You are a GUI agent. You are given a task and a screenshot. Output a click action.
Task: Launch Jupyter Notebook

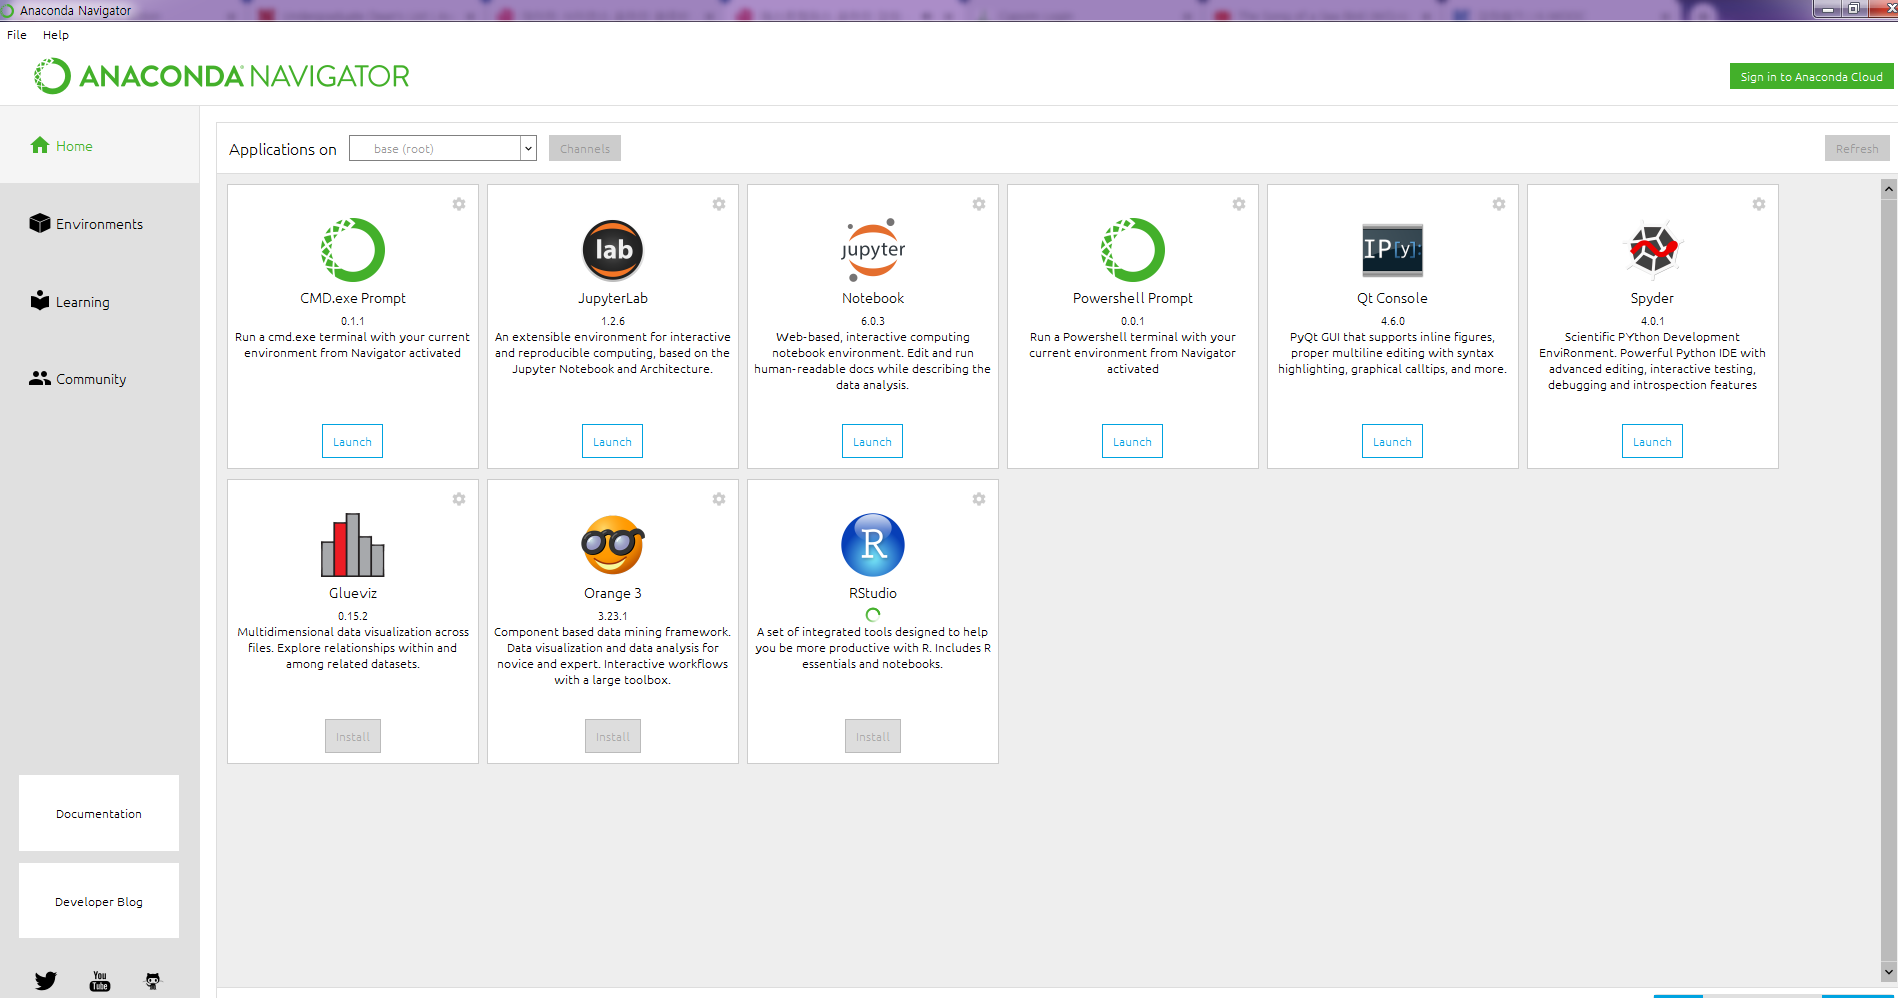[x=872, y=441]
